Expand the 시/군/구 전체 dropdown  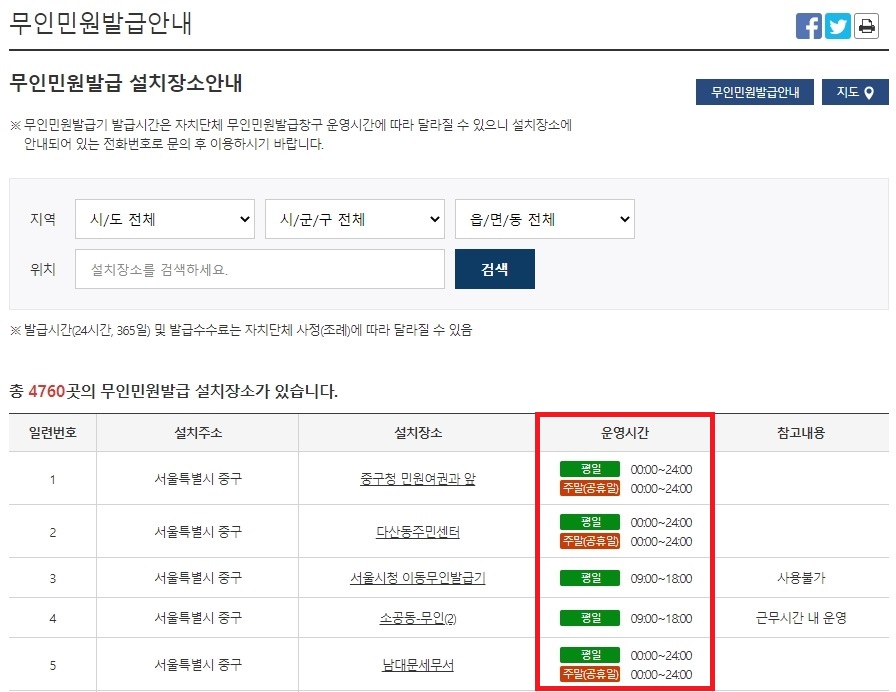tap(355, 219)
